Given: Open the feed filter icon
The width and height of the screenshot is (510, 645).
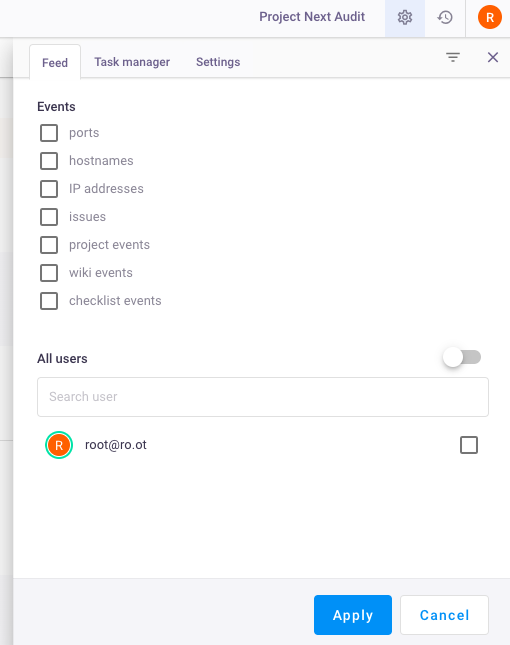Looking at the screenshot, I should click(x=453, y=57).
